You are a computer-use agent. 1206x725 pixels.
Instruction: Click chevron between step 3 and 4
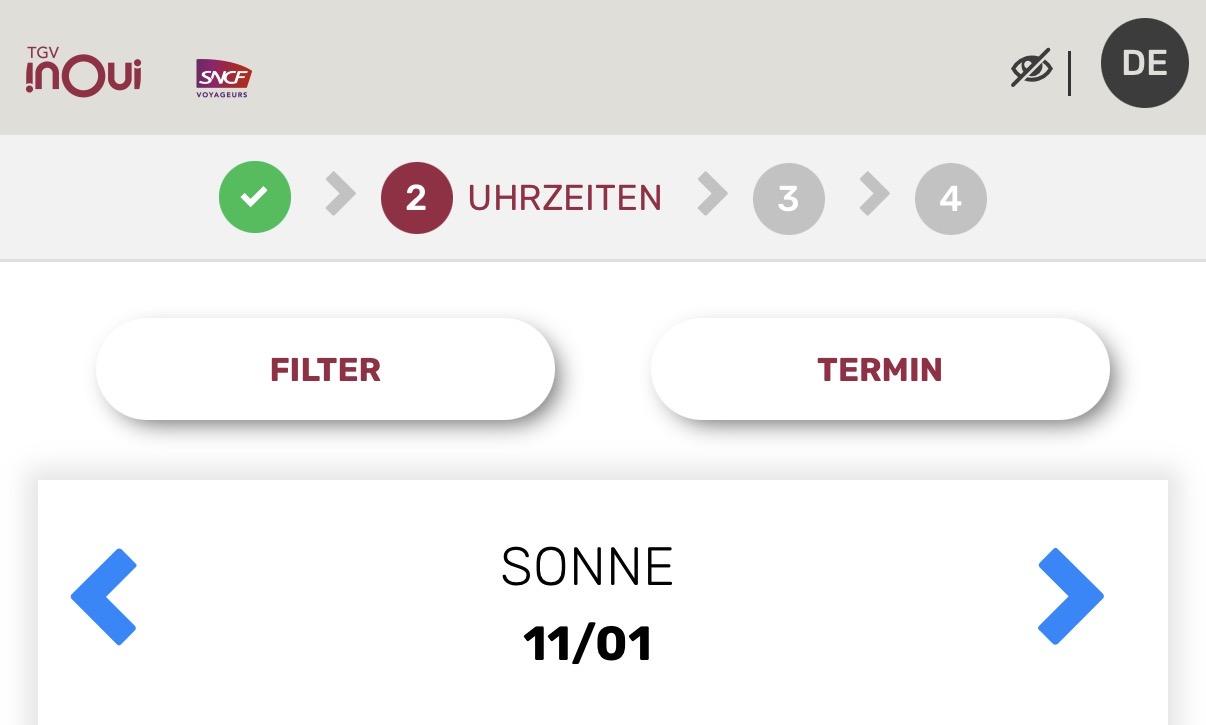(873, 194)
